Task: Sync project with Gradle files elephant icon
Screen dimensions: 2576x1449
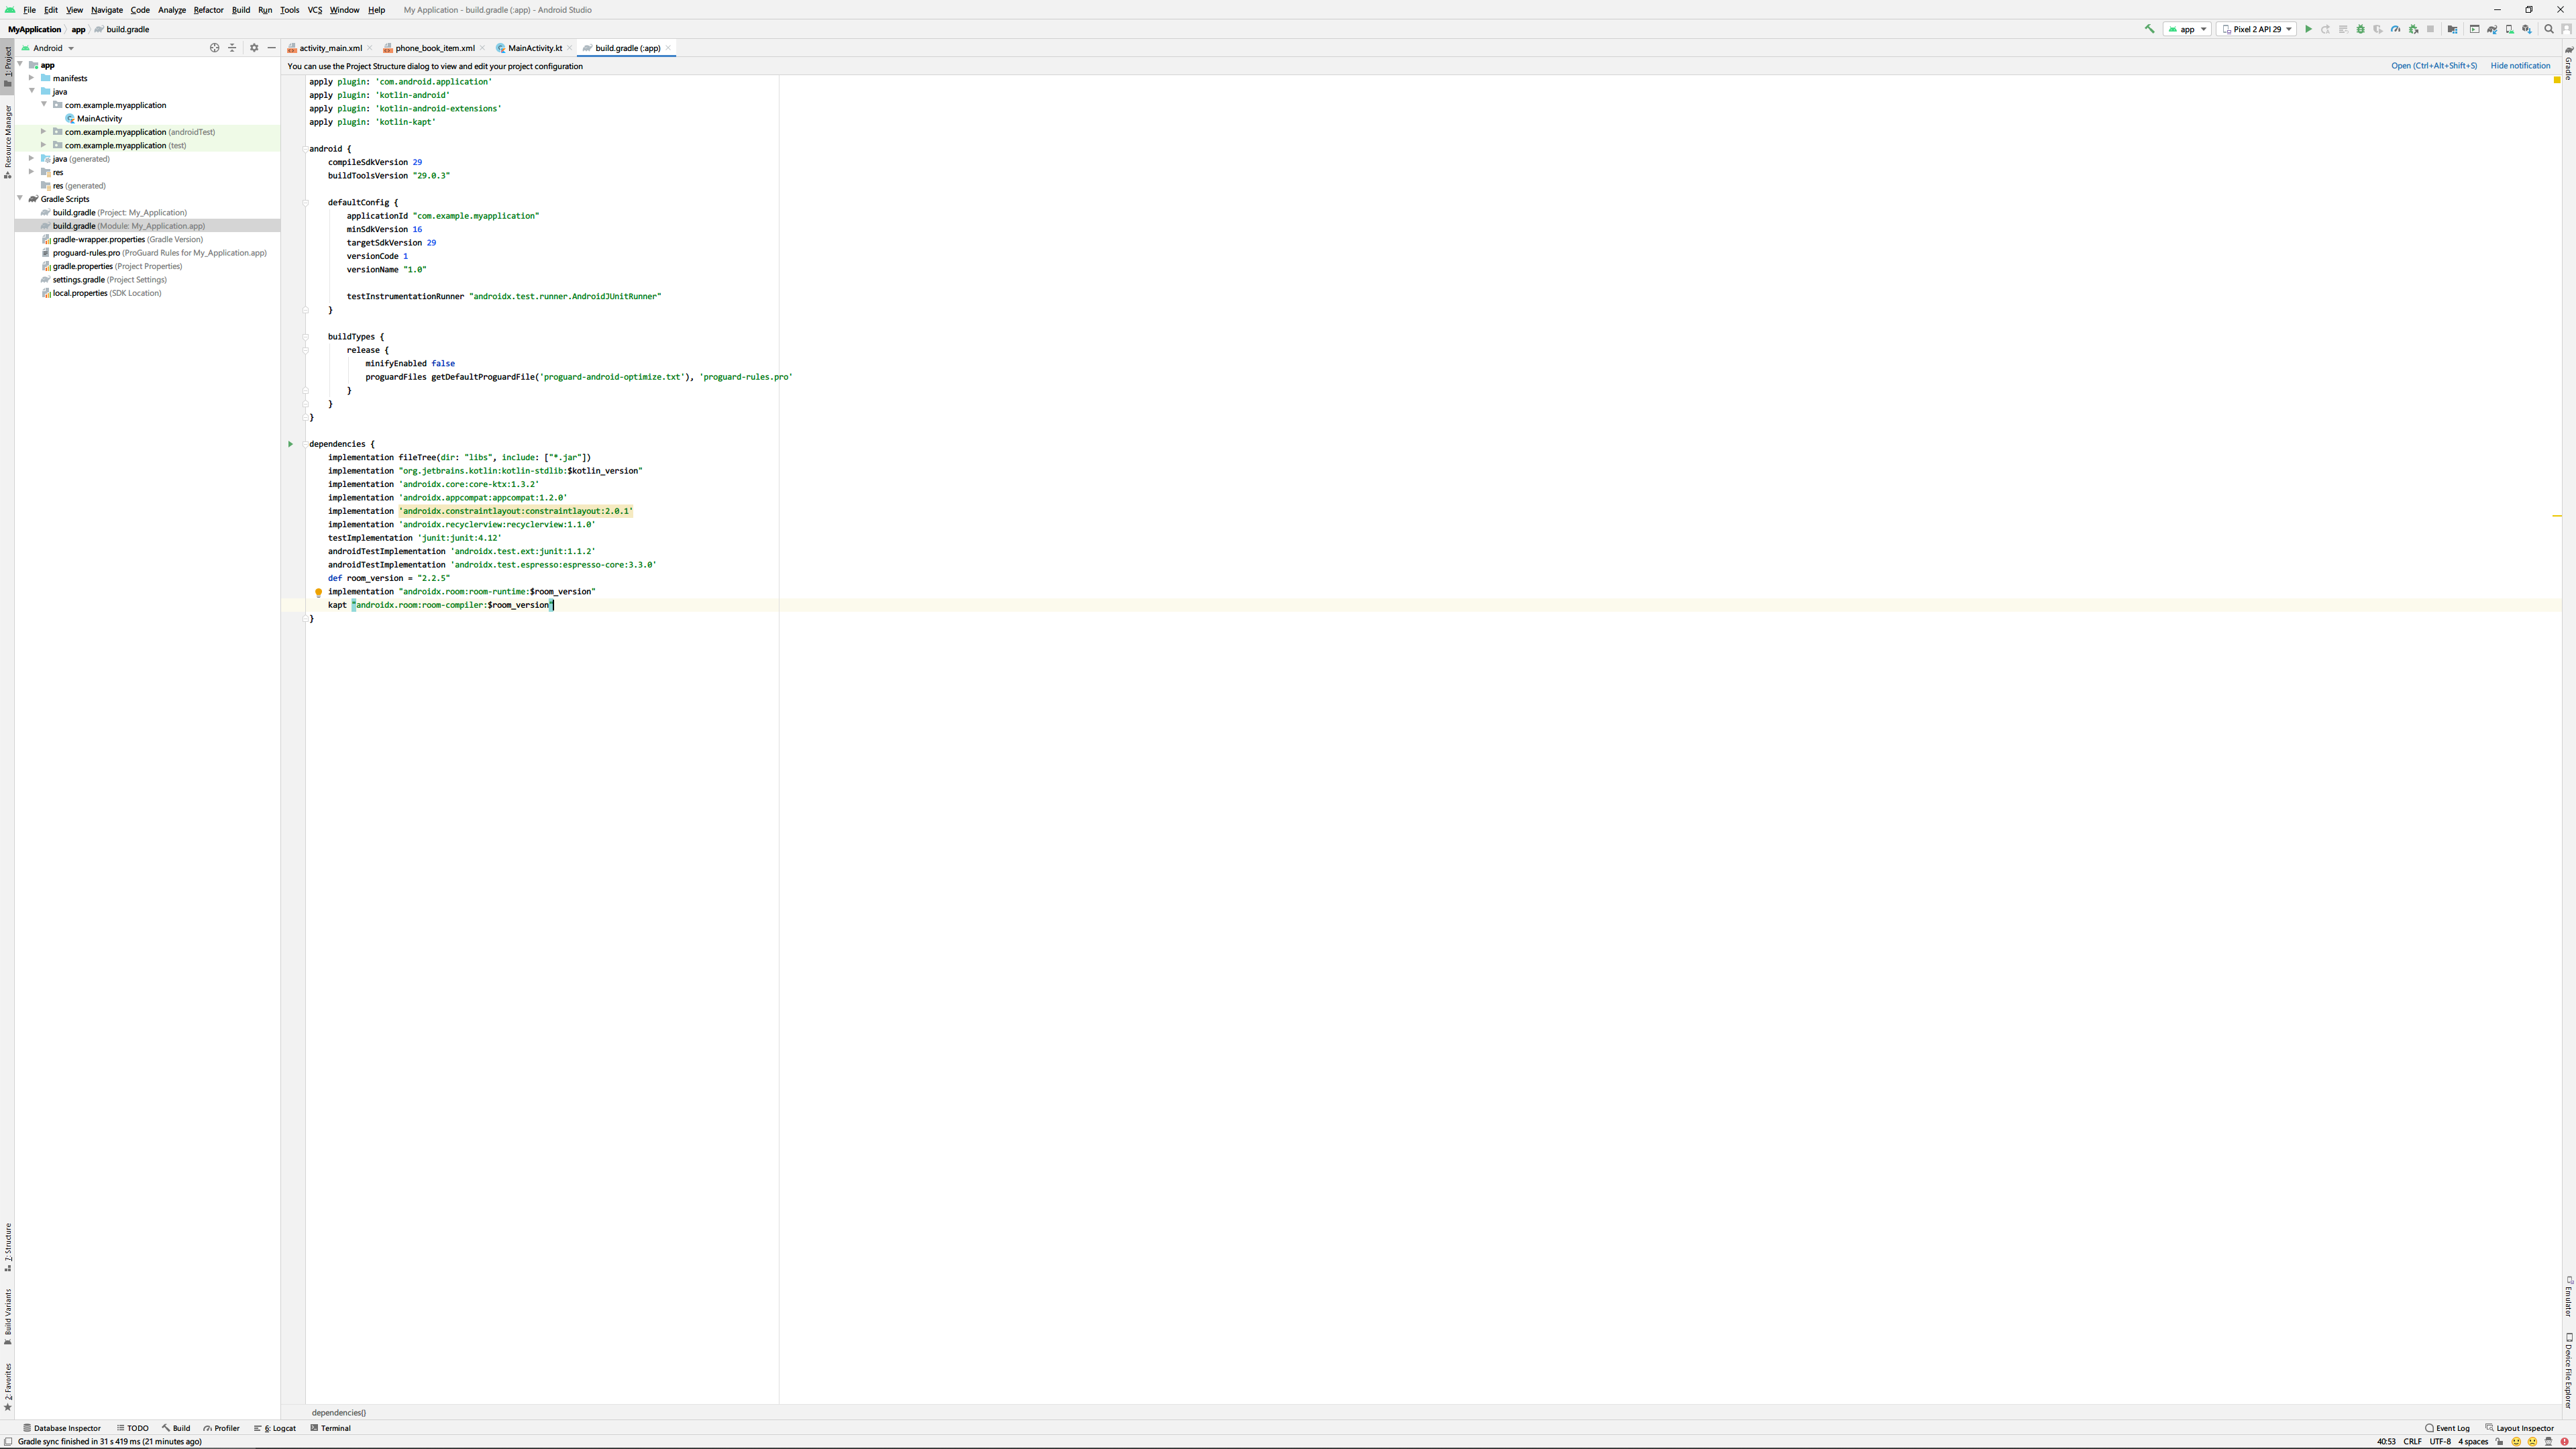Action: click(x=2492, y=29)
